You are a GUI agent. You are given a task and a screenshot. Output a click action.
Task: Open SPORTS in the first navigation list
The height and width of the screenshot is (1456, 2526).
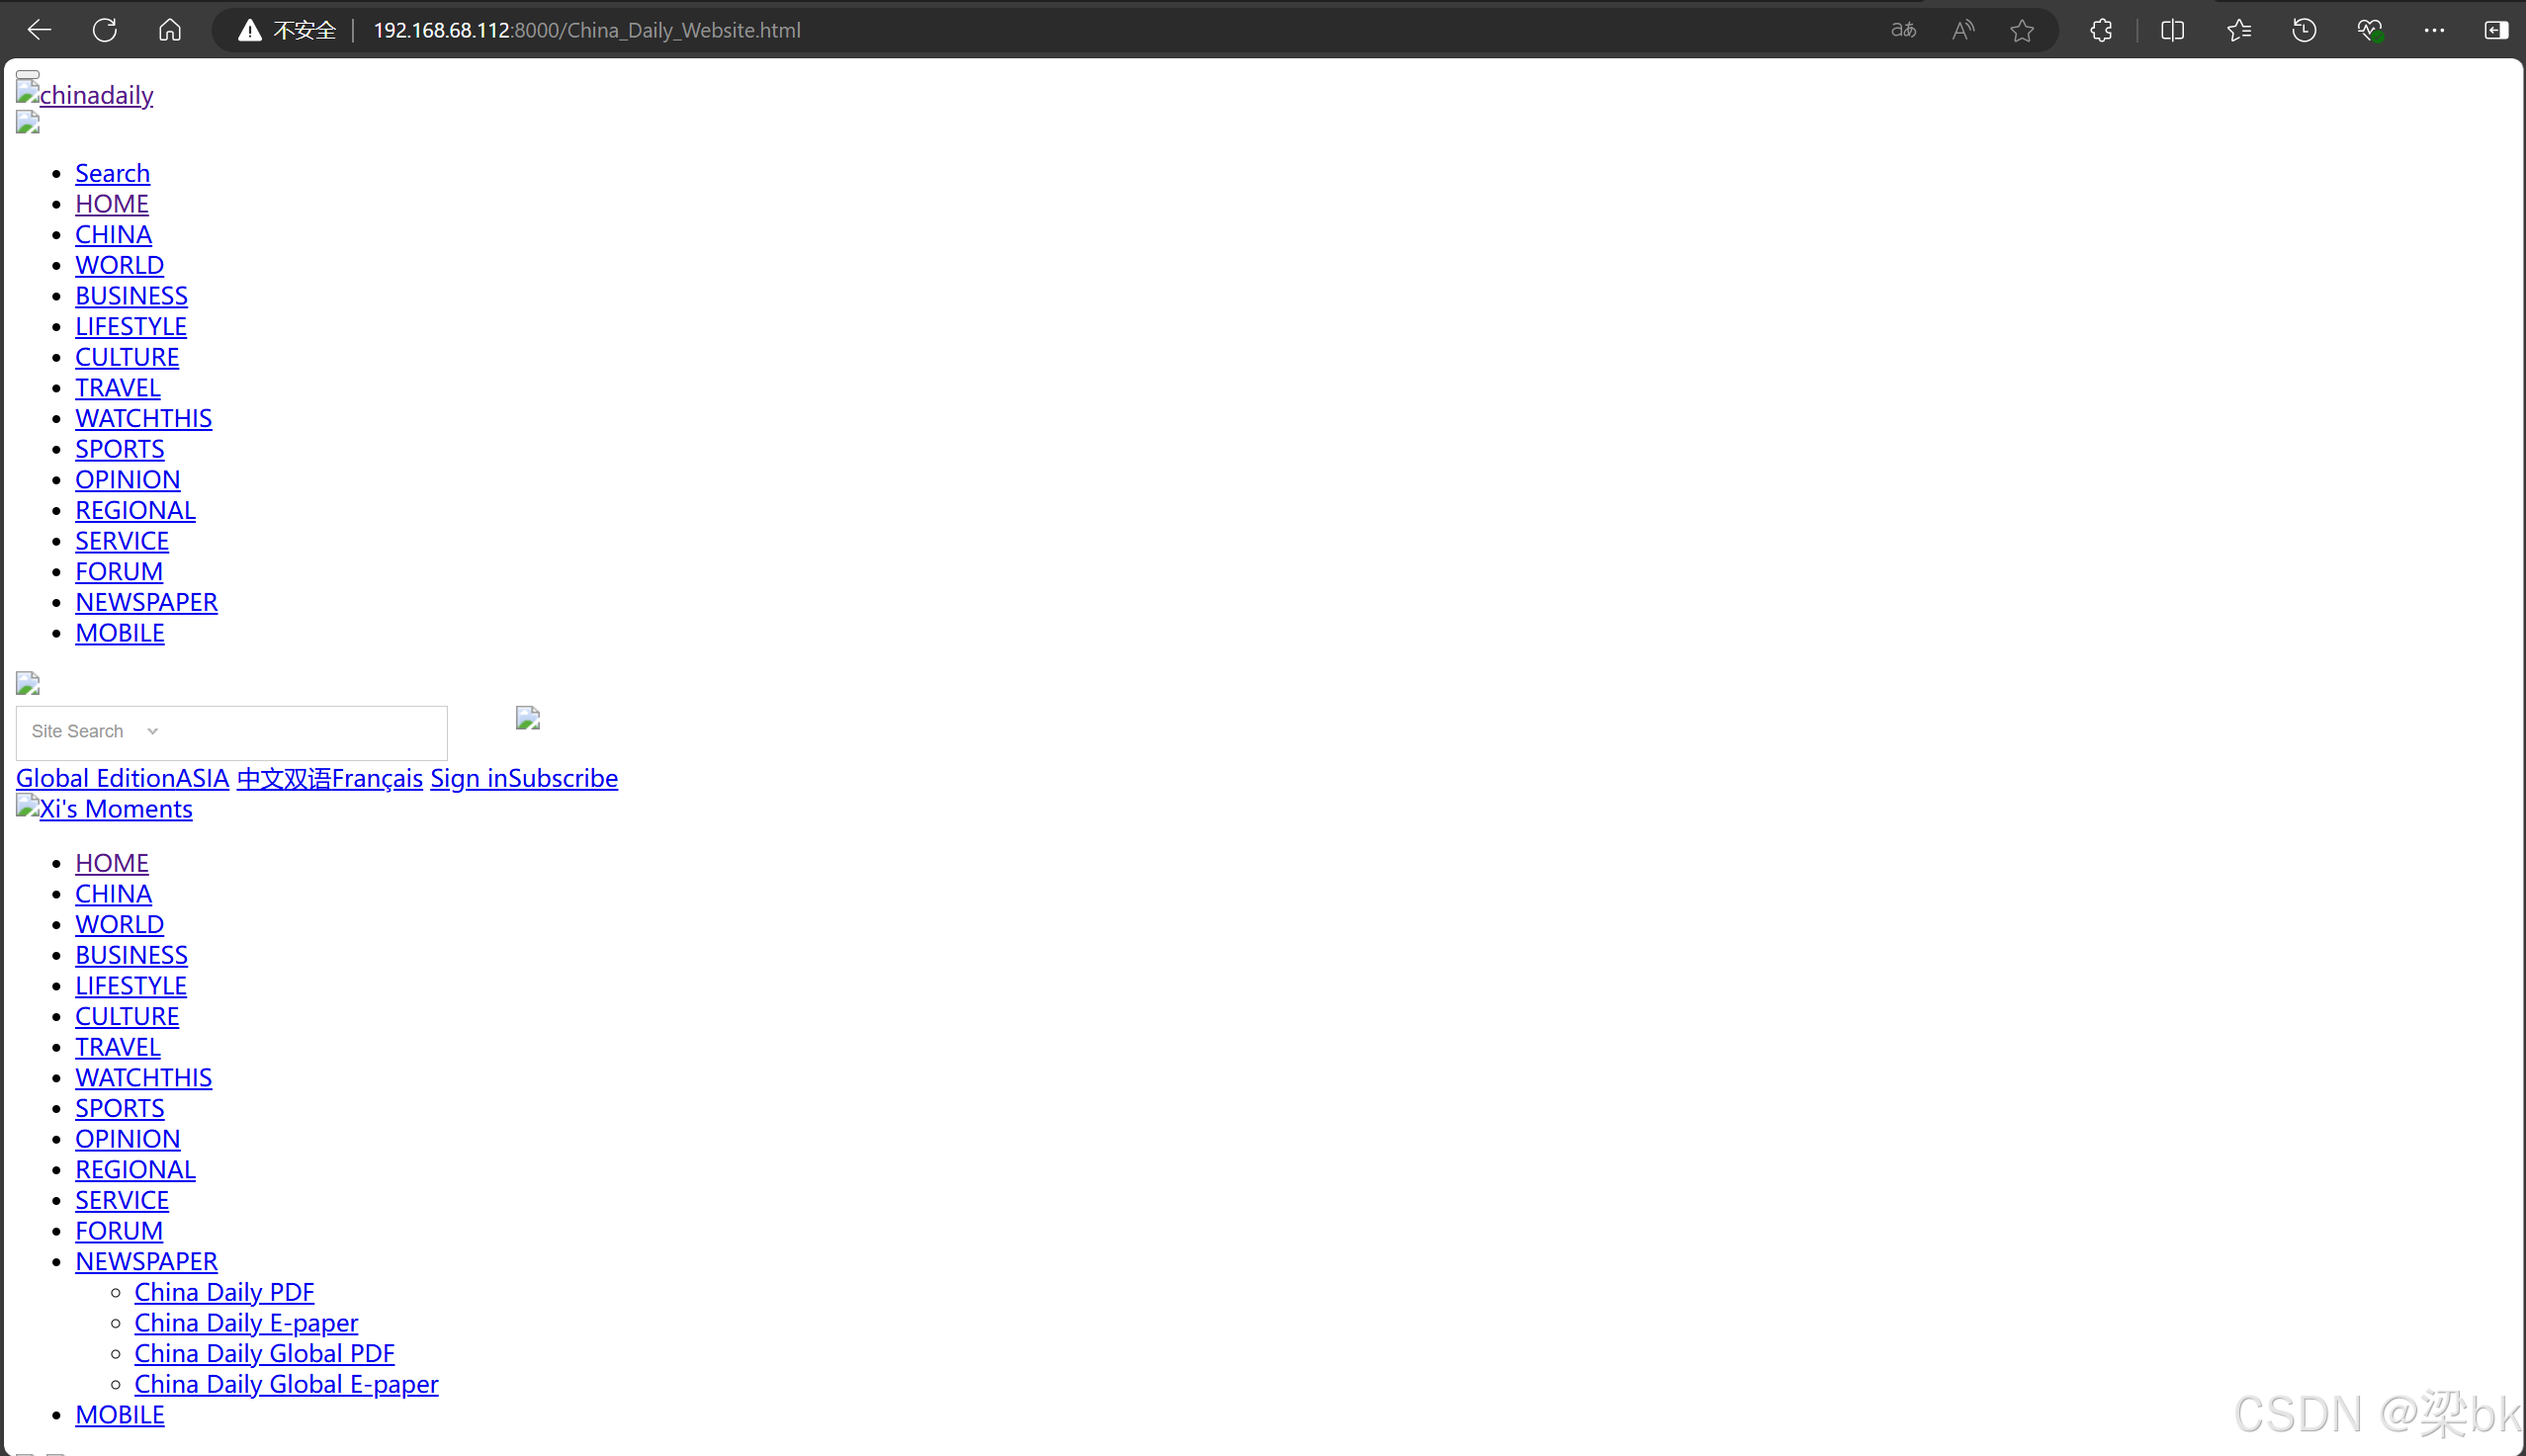pyautogui.click(x=119, y=449)
